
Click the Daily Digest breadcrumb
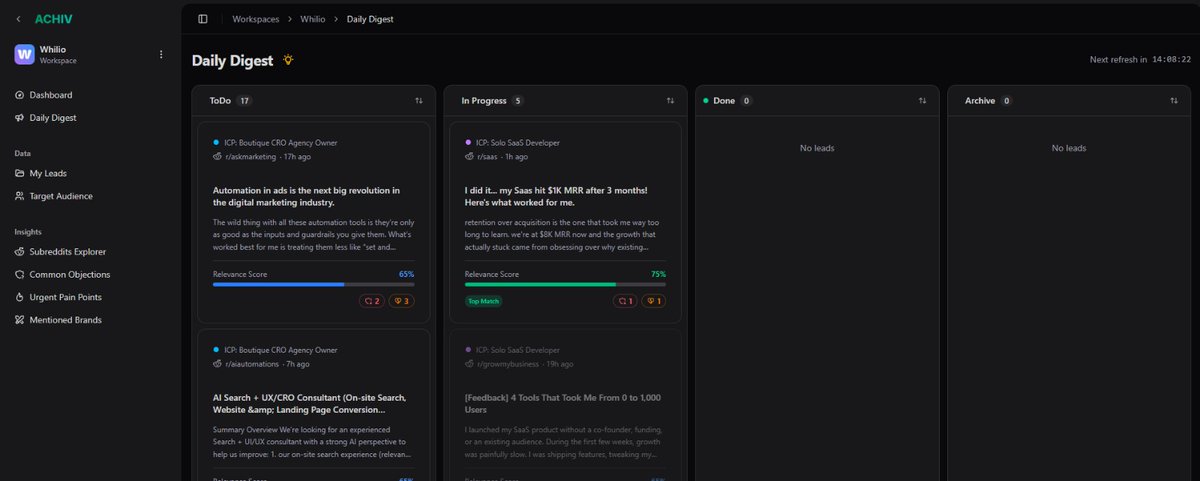pyautogui.click(x=370, y=19)
